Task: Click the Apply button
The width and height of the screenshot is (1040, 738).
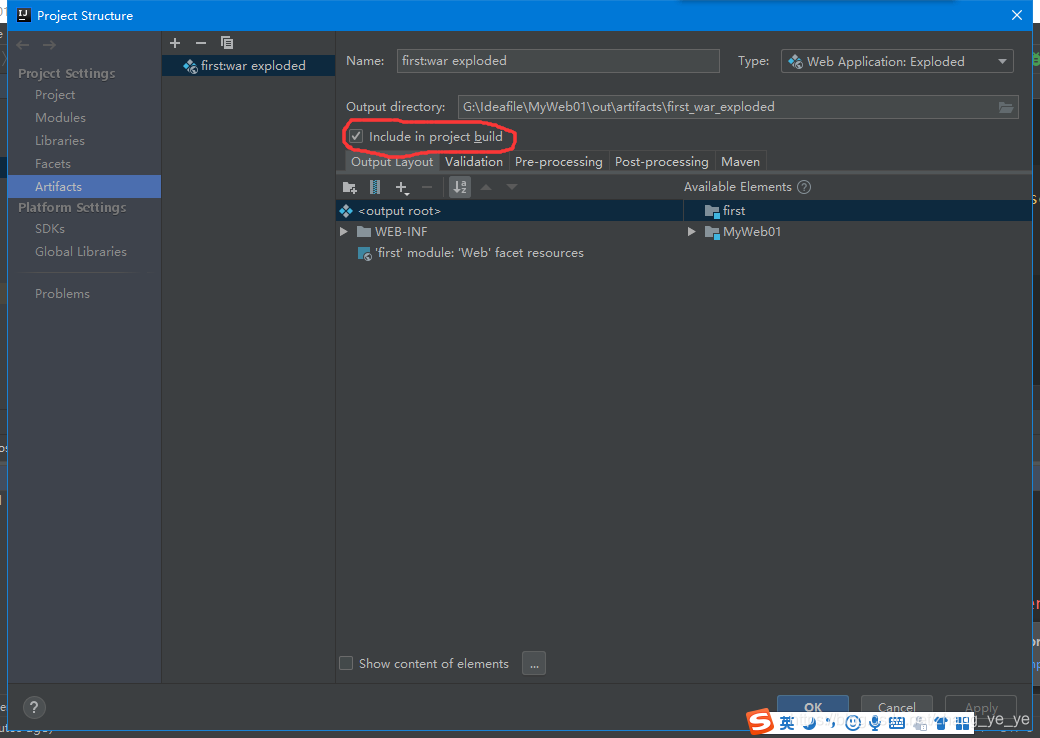Action: click(x=981, y=707)
